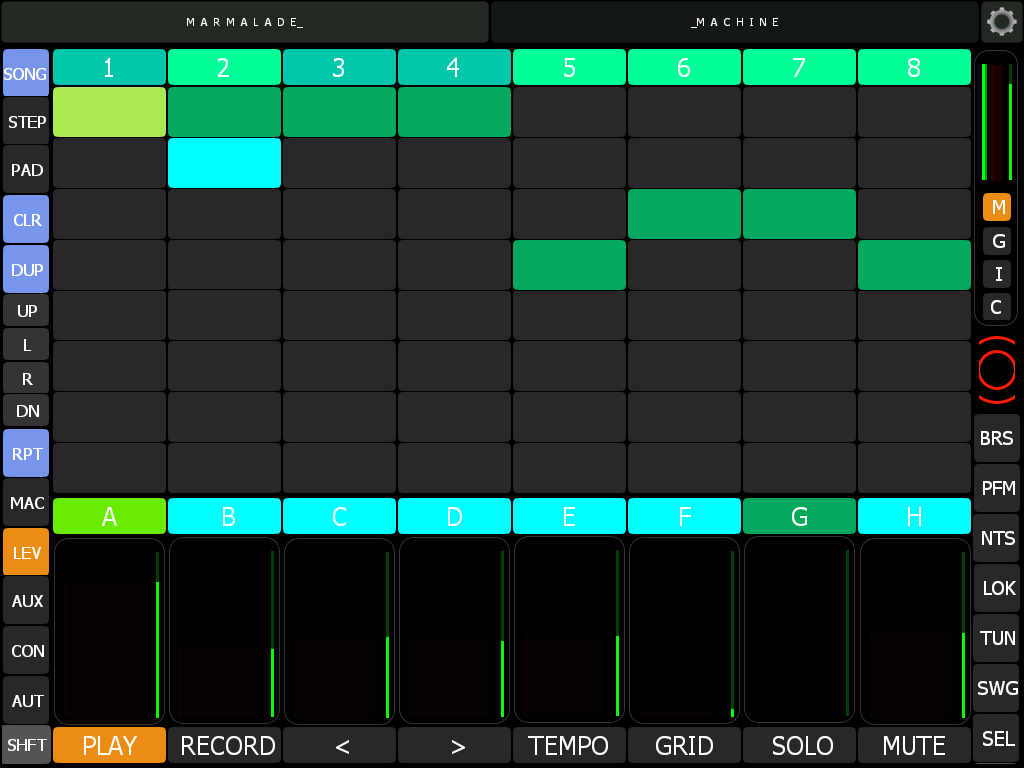Switch to SONG mode
This screenshot has width=1024, height=768.
click(x=26, y=74)
